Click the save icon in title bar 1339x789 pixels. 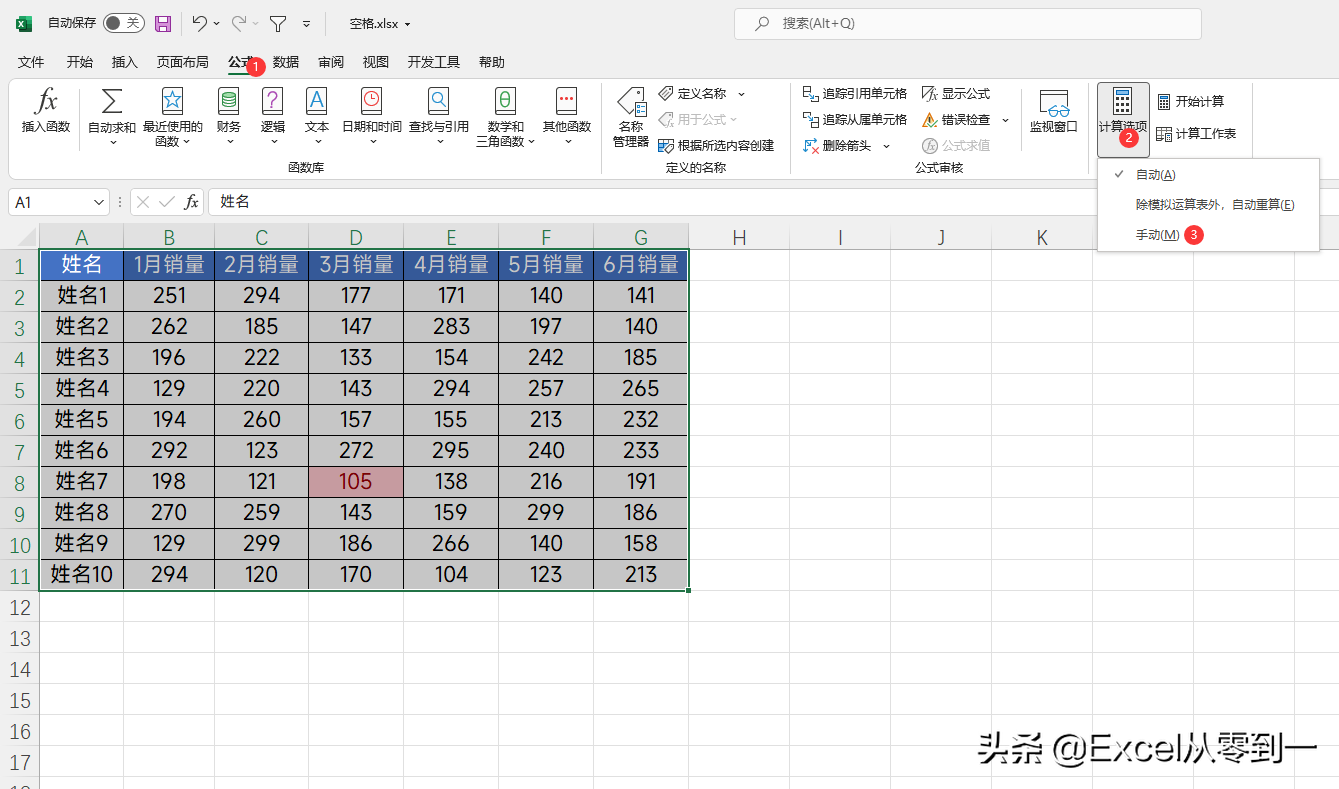(x=162, y=23)
